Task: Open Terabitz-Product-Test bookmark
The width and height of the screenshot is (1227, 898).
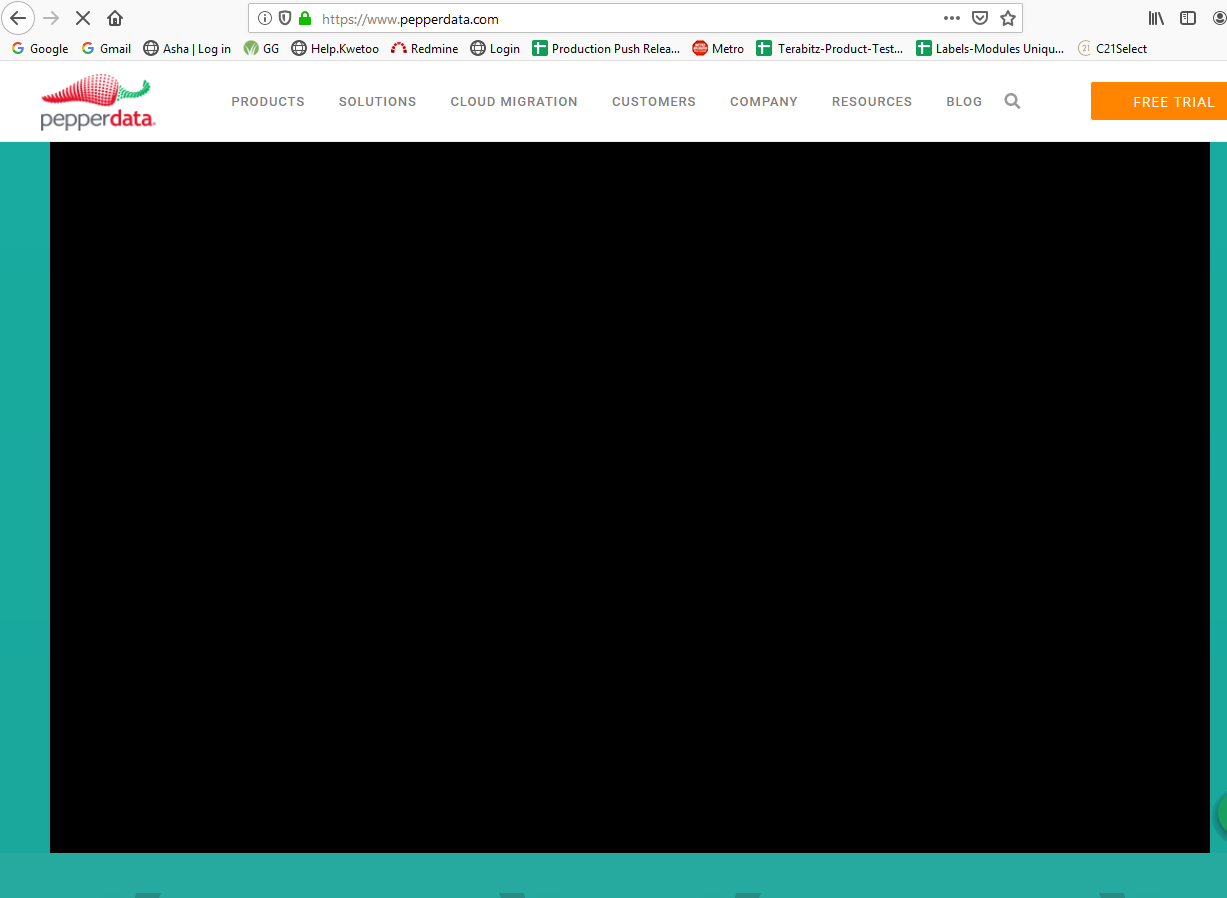Action: click(830, 48)
